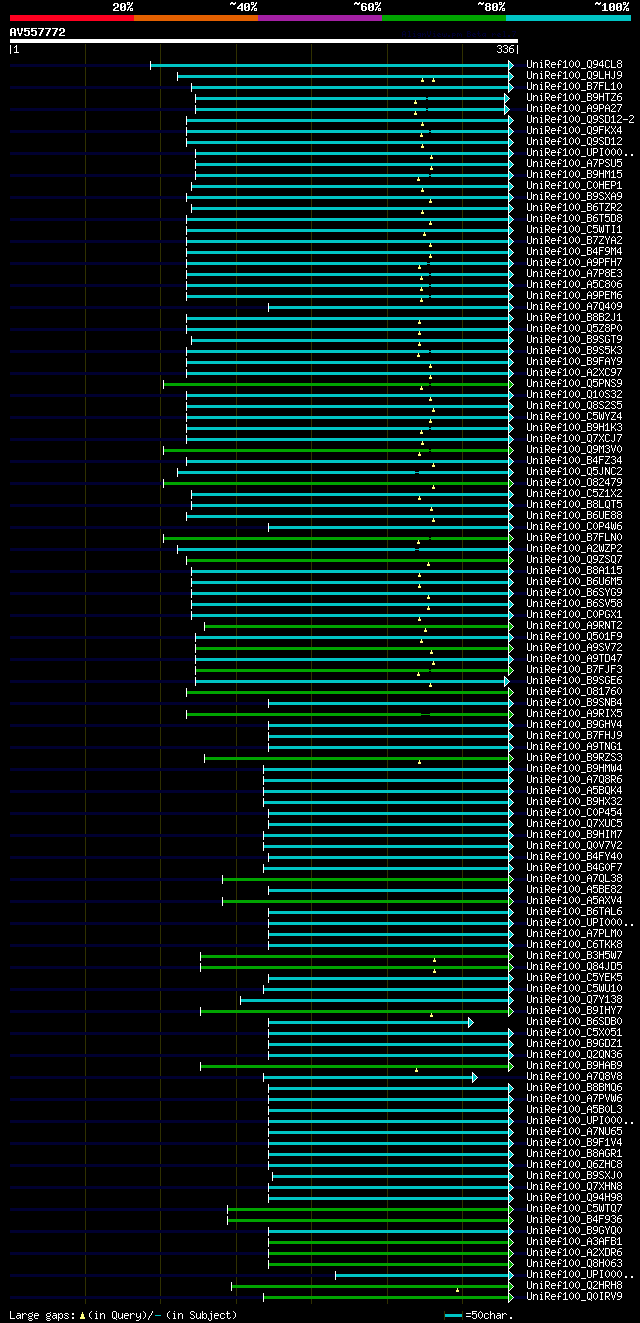This screenshot has height=1323, width=640.
Task: Open hit UniRef100_B9HTZ6
Action: (574, 98)
